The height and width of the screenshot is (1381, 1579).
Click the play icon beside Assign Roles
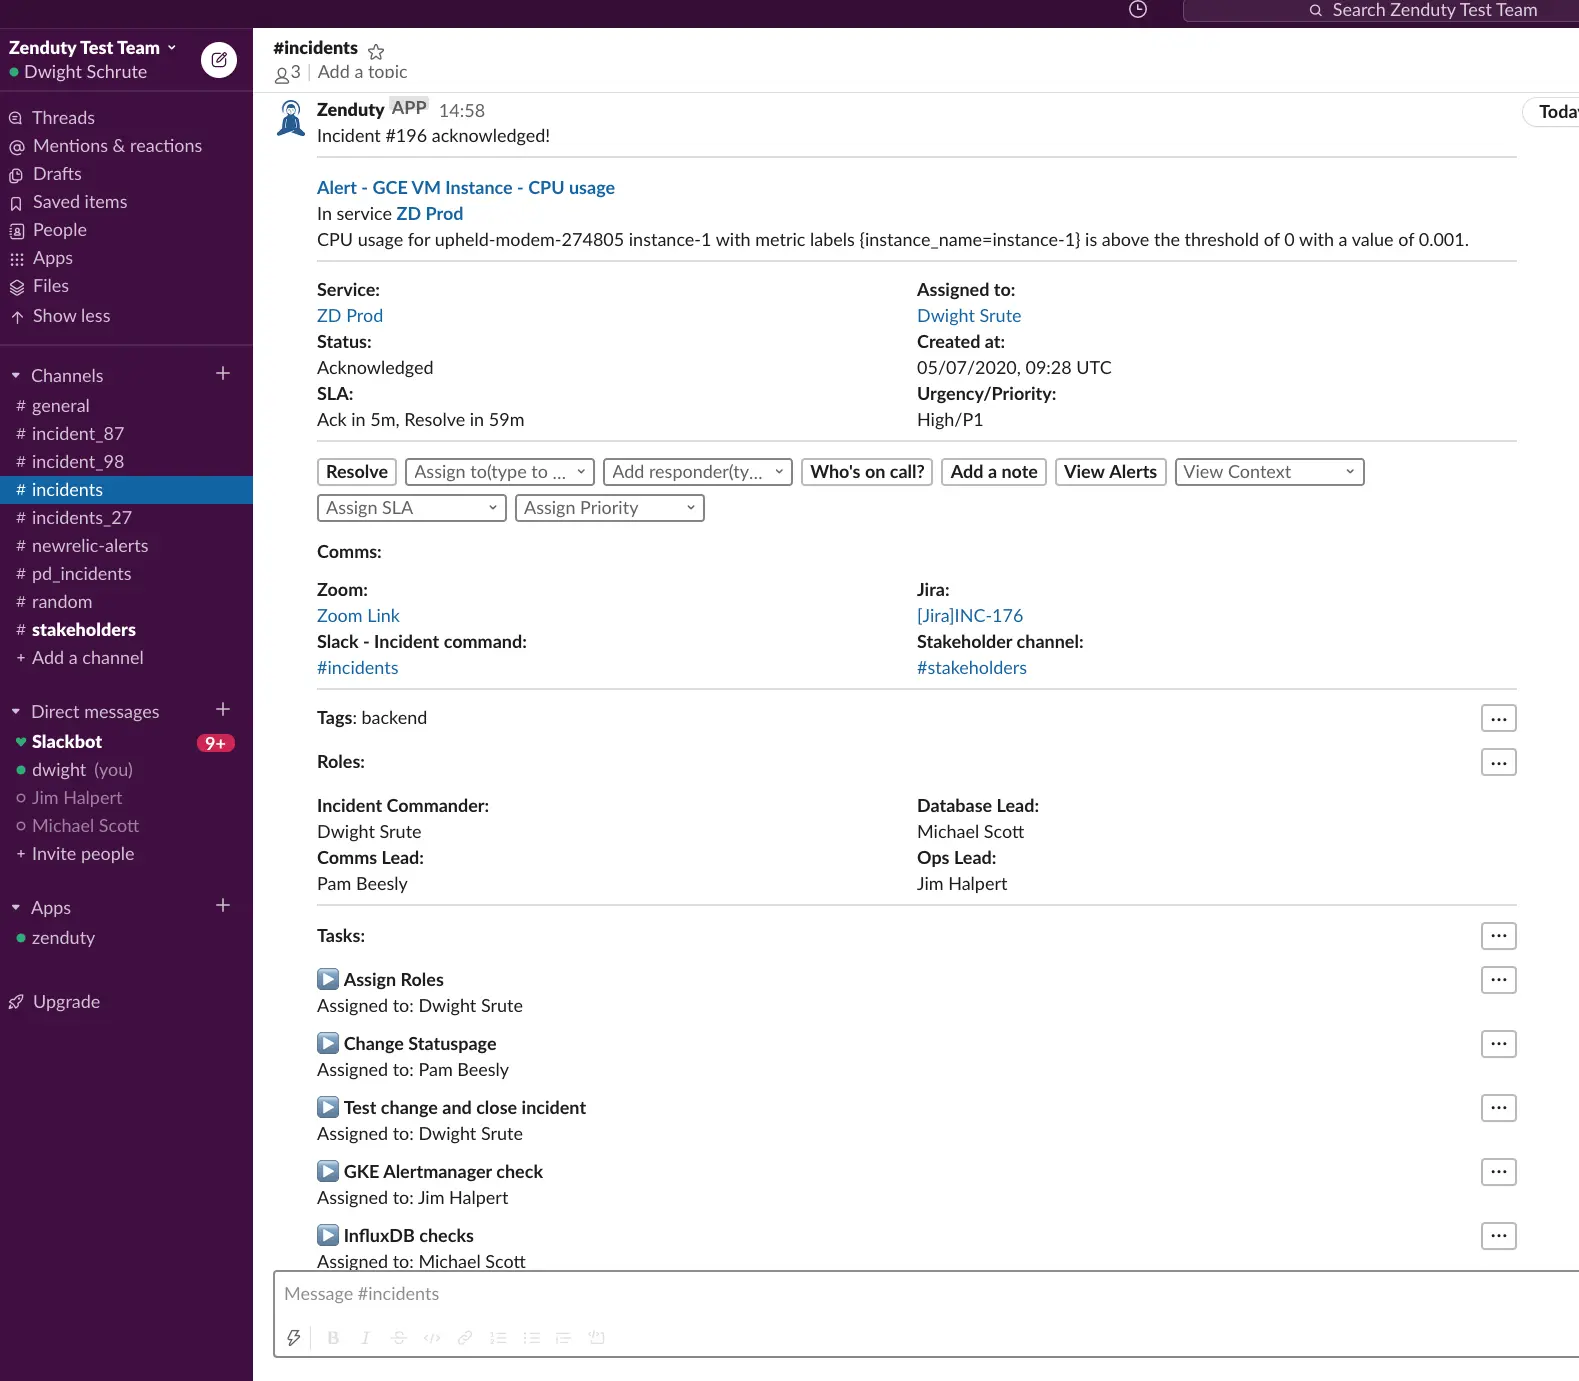pos(328,979)
